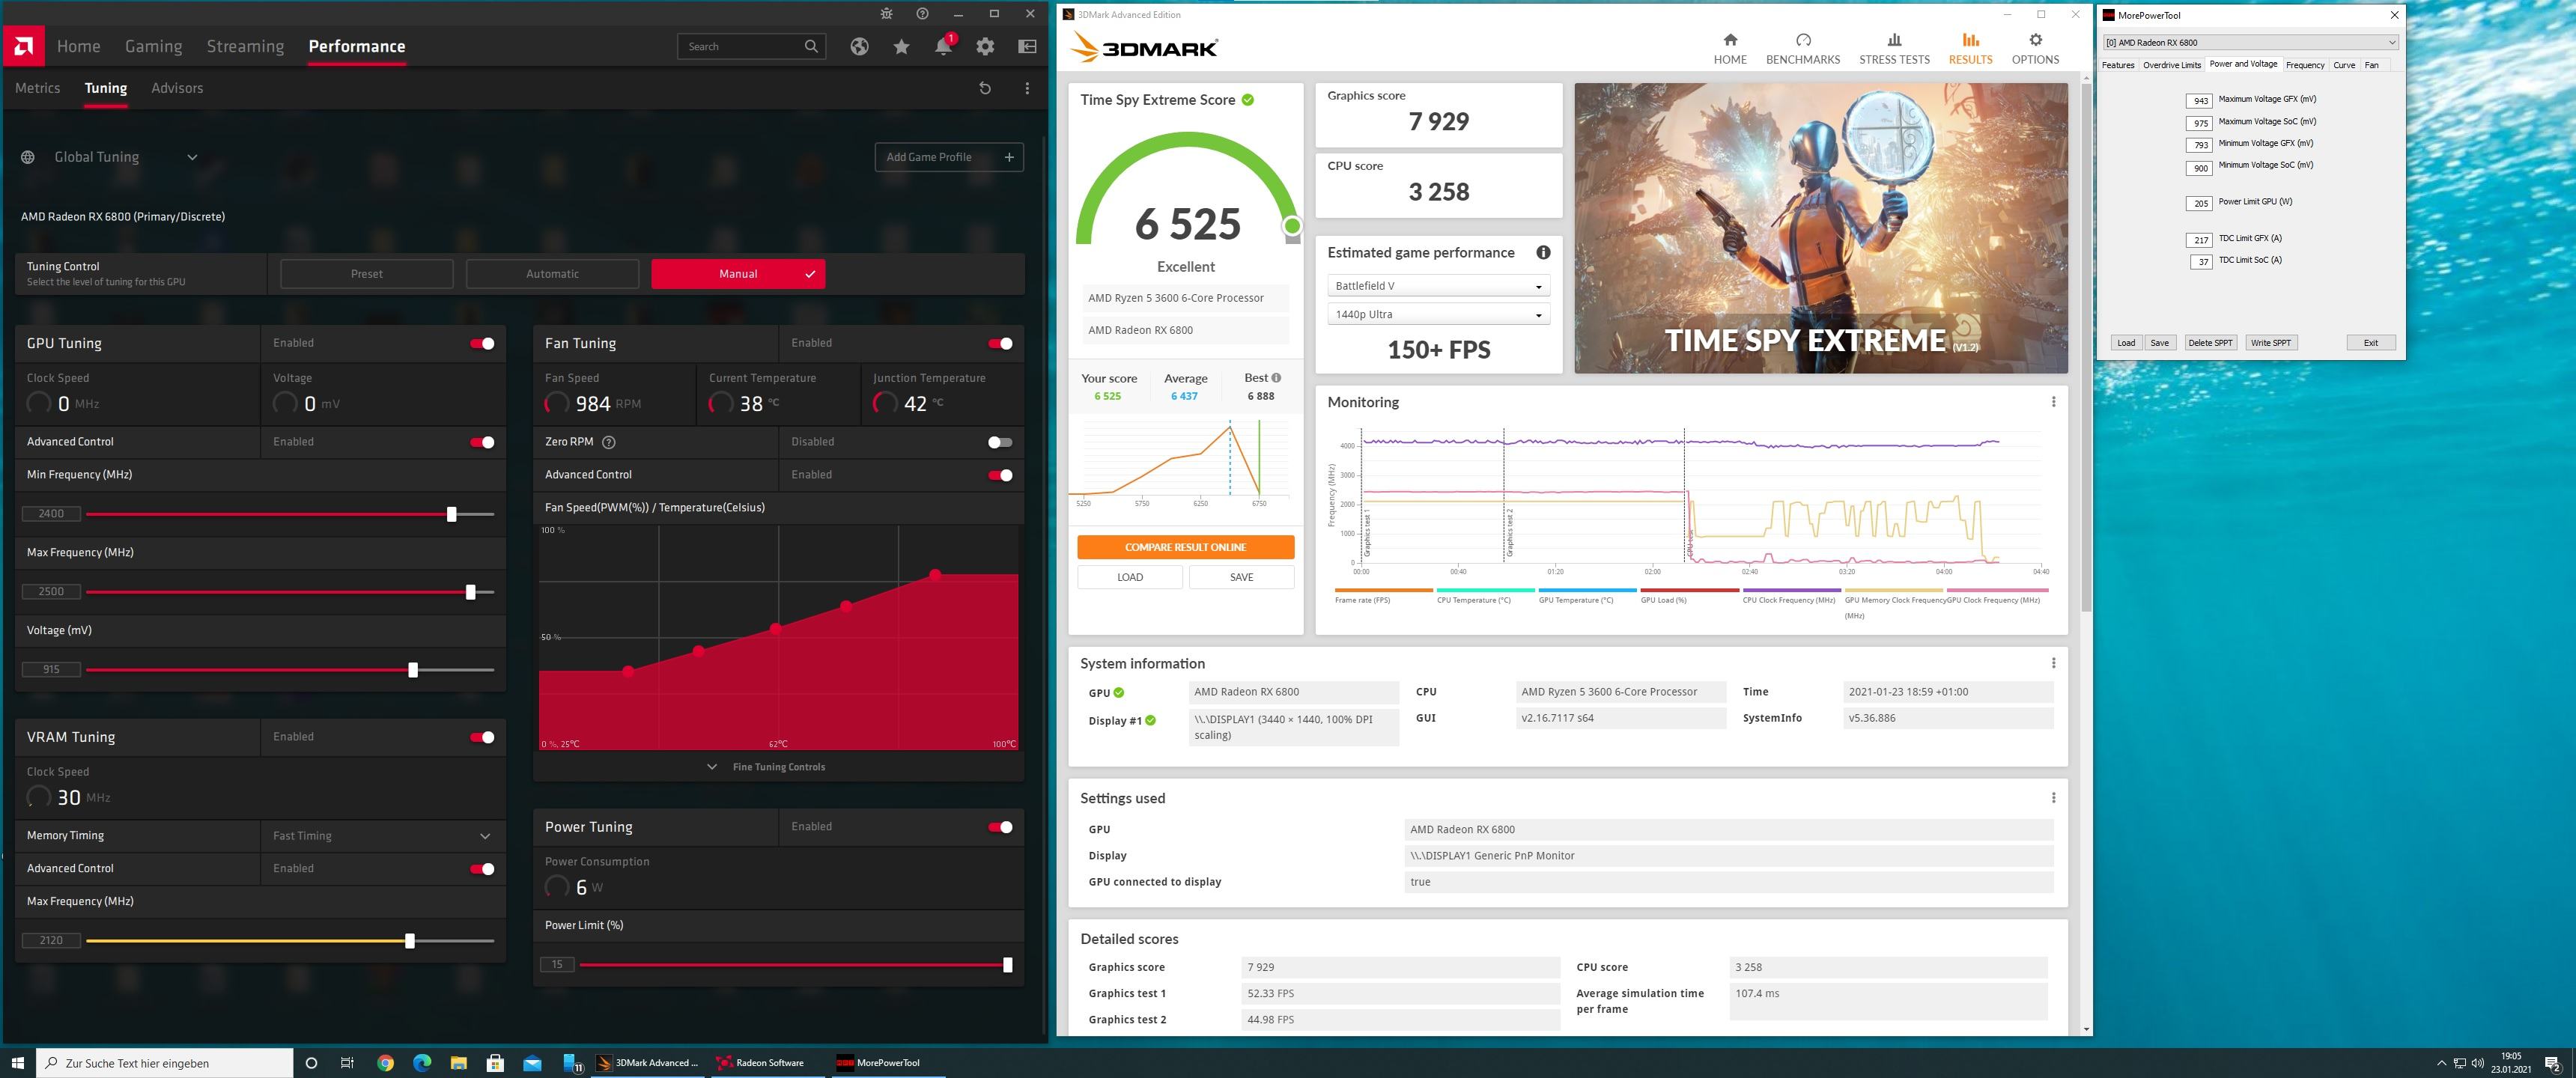Open Windows Start menu
The height and width of the screenshot is (1078, 2576).
pyautogui.click(x=17, y=1062)
